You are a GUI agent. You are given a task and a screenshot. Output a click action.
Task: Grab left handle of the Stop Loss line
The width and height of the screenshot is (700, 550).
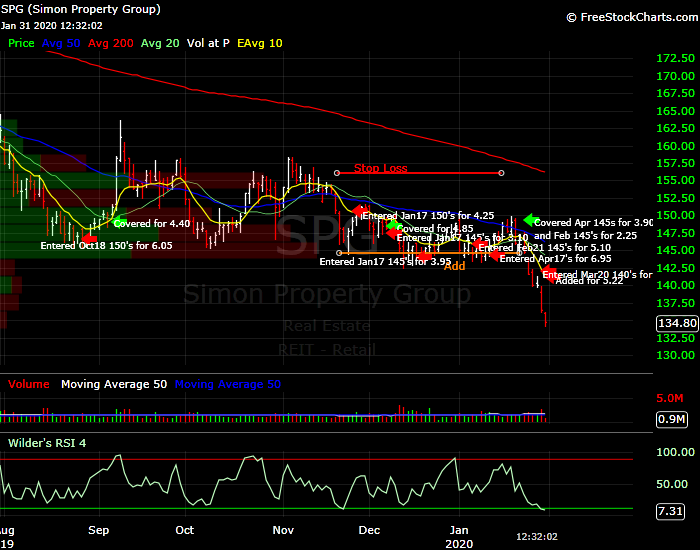tap(337, 173)
